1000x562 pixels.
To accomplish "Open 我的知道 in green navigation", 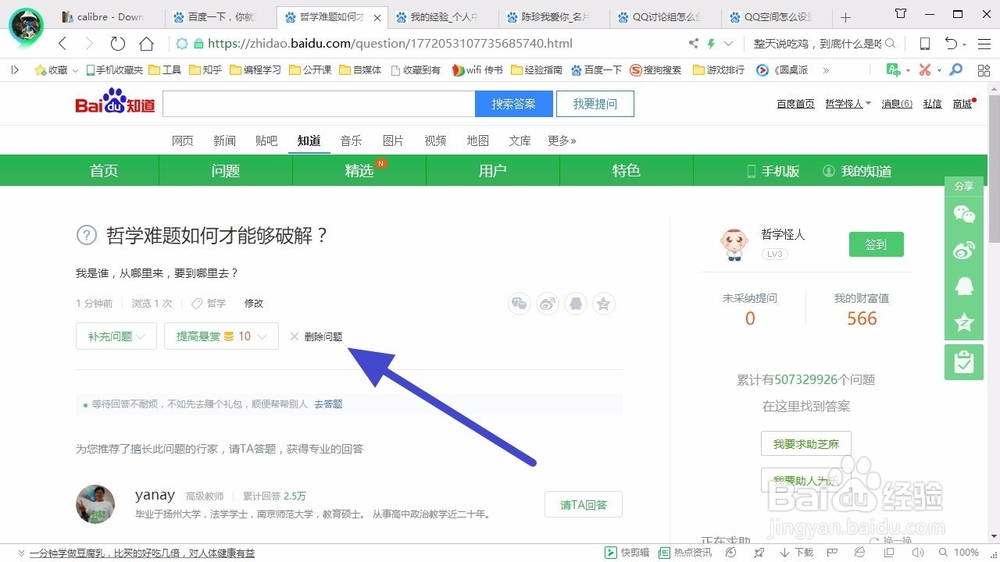I will coord(857,171).
